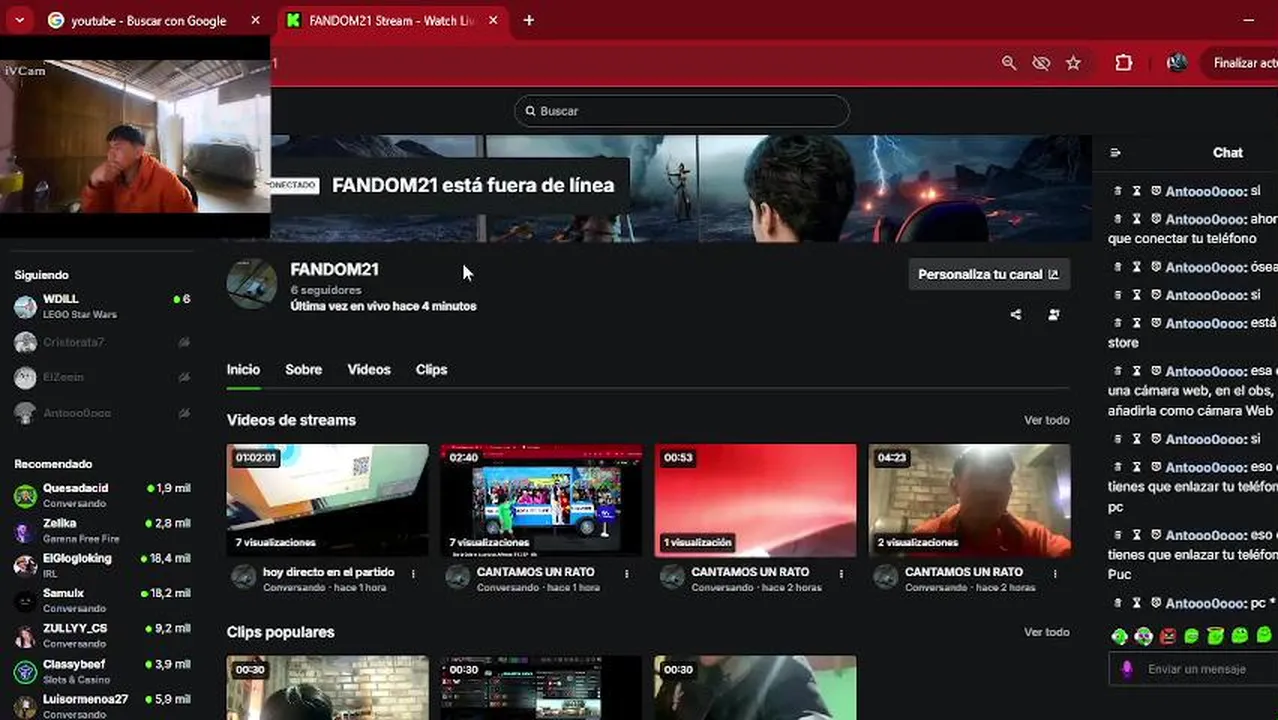This screenshot has height=720, width=1278.
Task: Click Antooo0ooo username in the first chat message
Action: (x=1206, y=191)
